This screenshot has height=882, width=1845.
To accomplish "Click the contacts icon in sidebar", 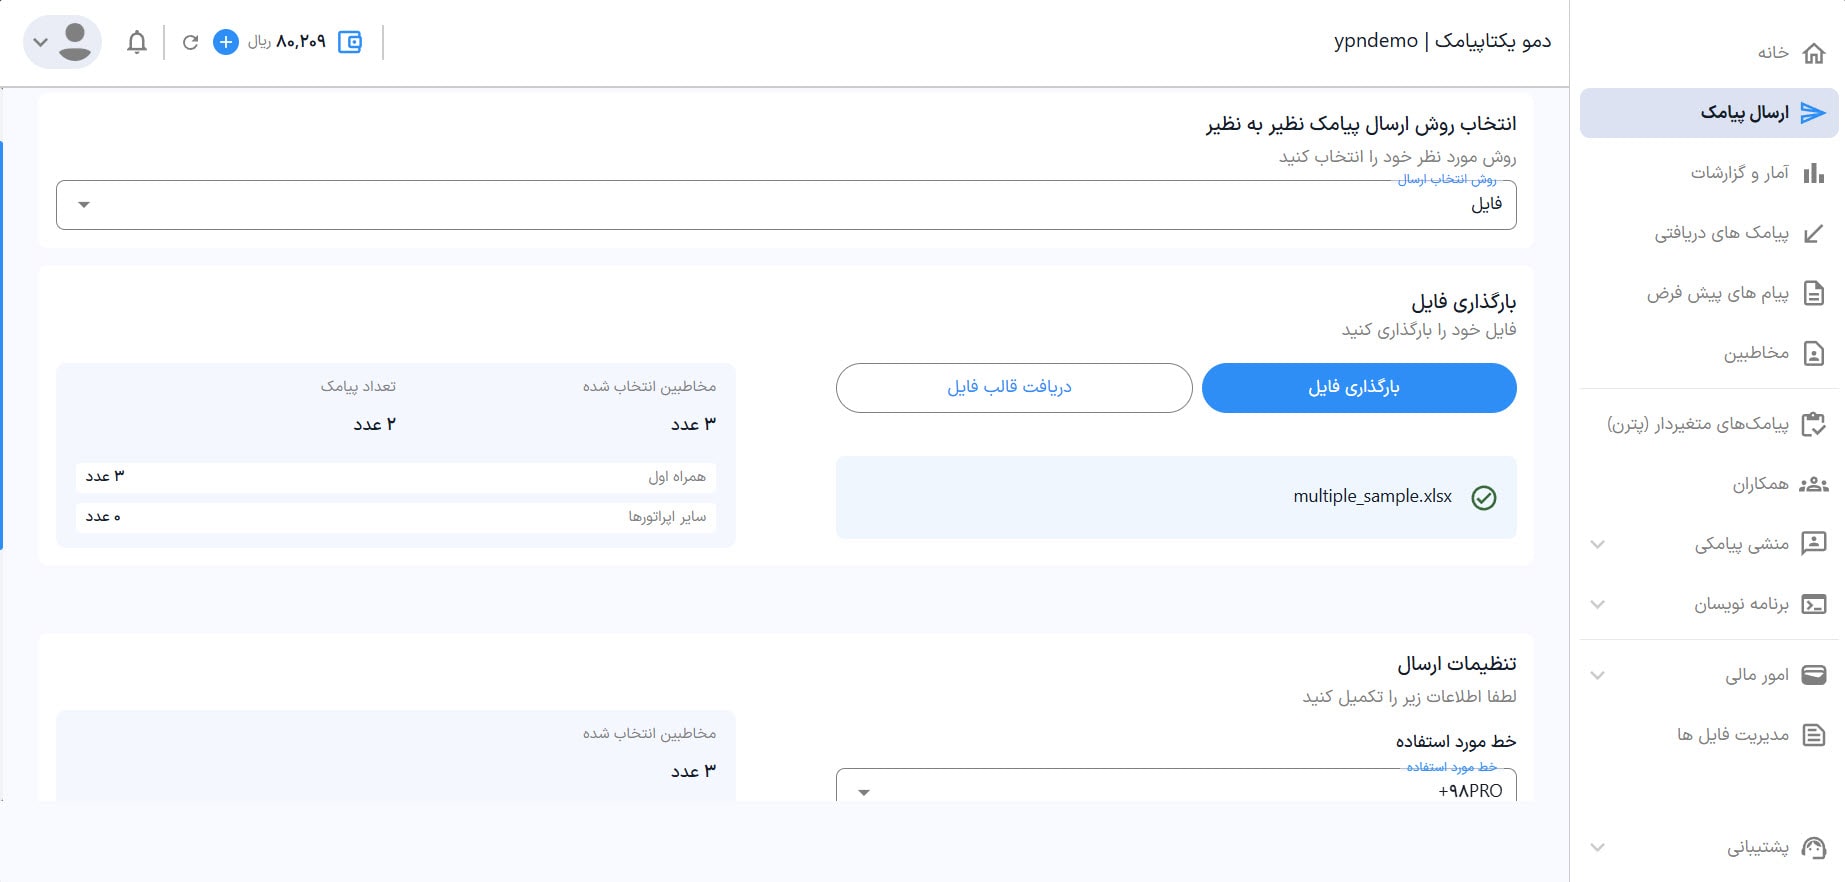I will pyautogui.click(x=1813, y=353).
